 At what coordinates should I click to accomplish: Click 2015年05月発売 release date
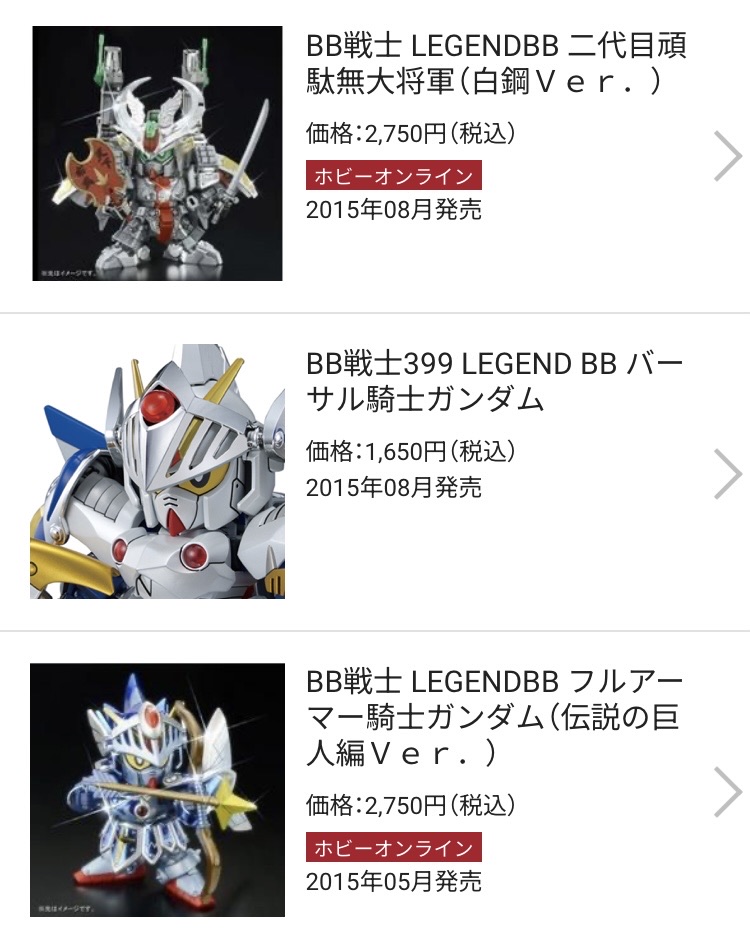(x=394, y=882)
